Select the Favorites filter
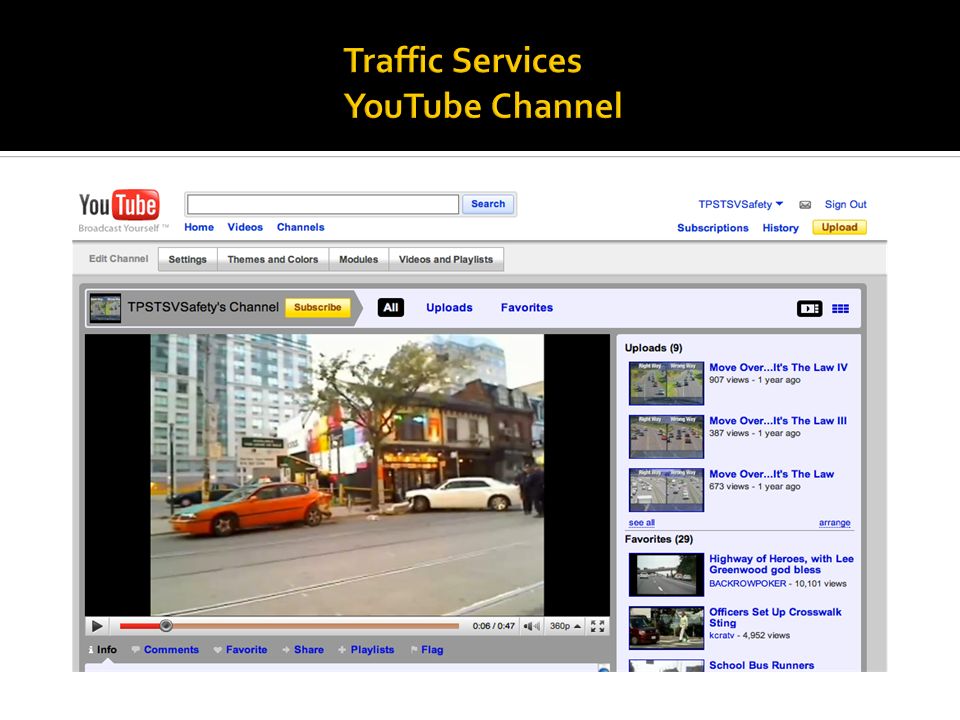The image size is (960, 720). tap(527, 307)
